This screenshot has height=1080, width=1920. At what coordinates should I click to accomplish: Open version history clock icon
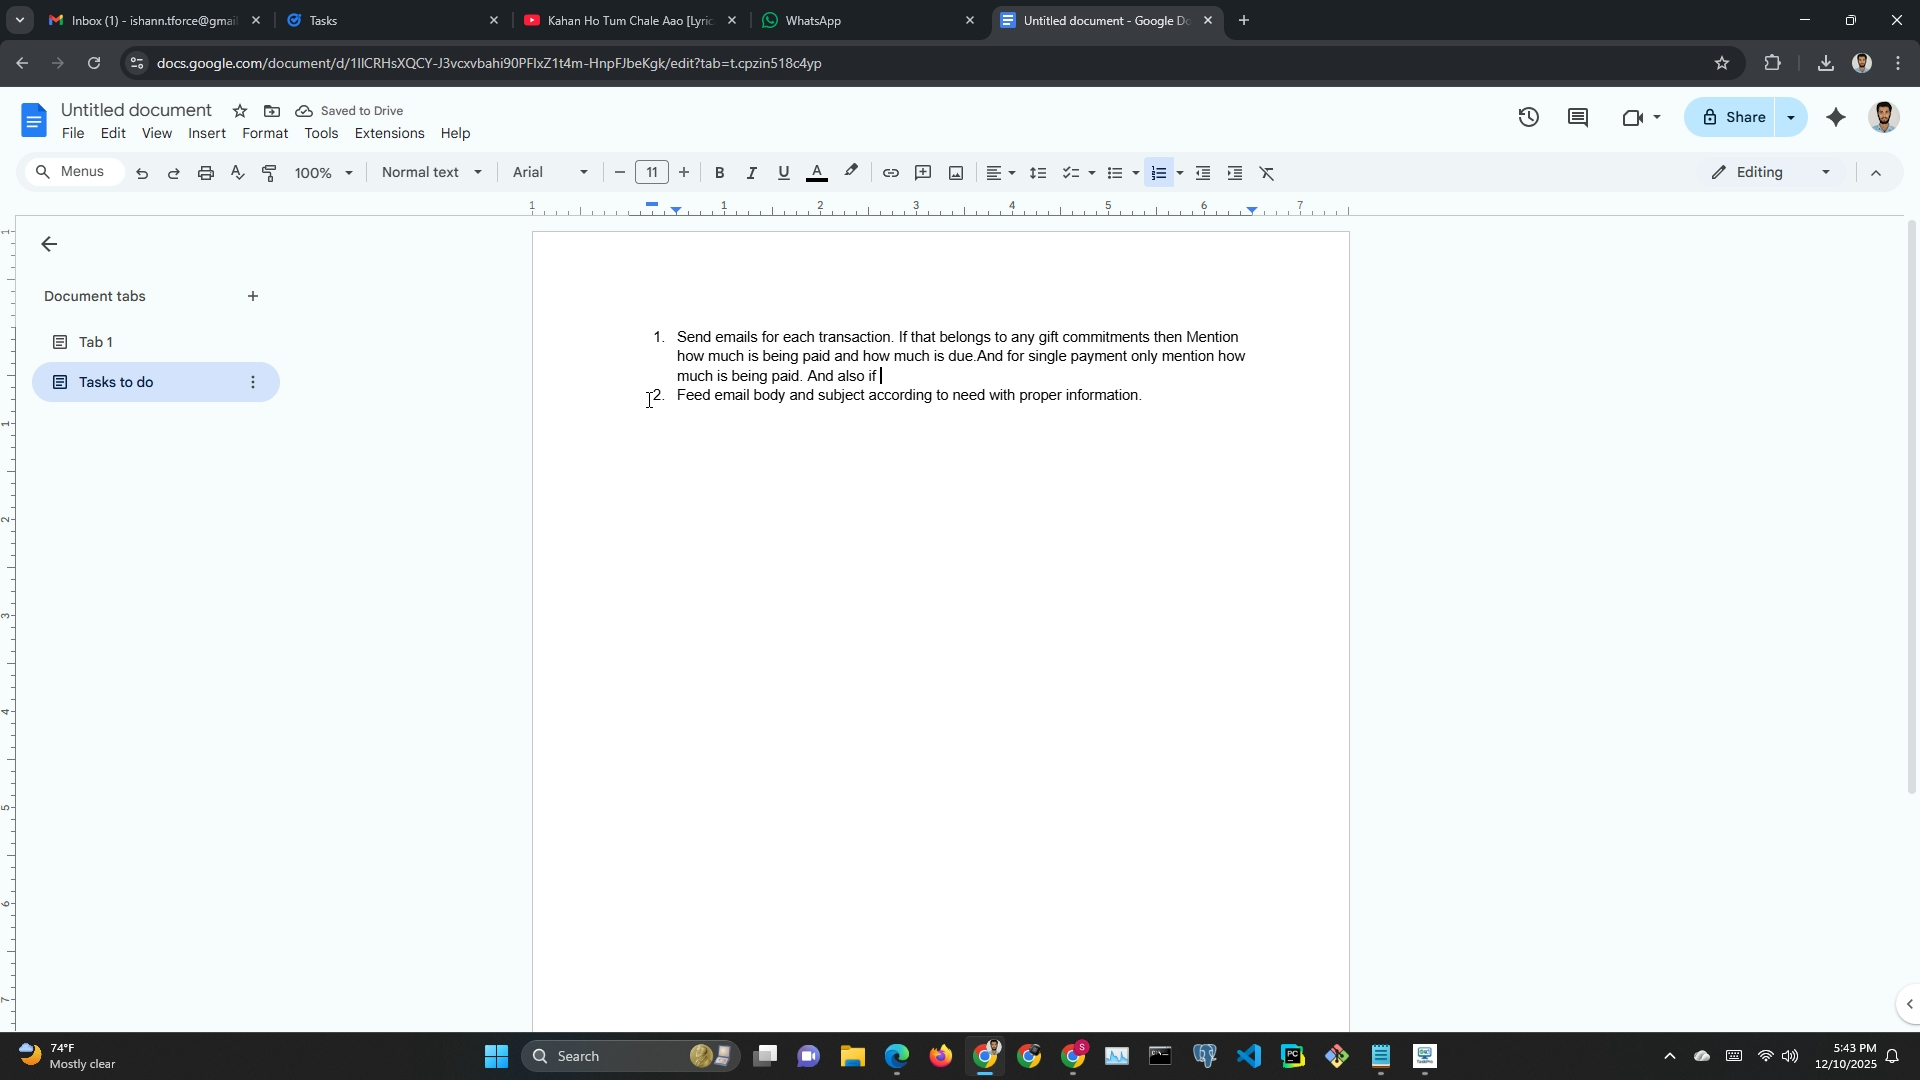[x=1528, y=118]
